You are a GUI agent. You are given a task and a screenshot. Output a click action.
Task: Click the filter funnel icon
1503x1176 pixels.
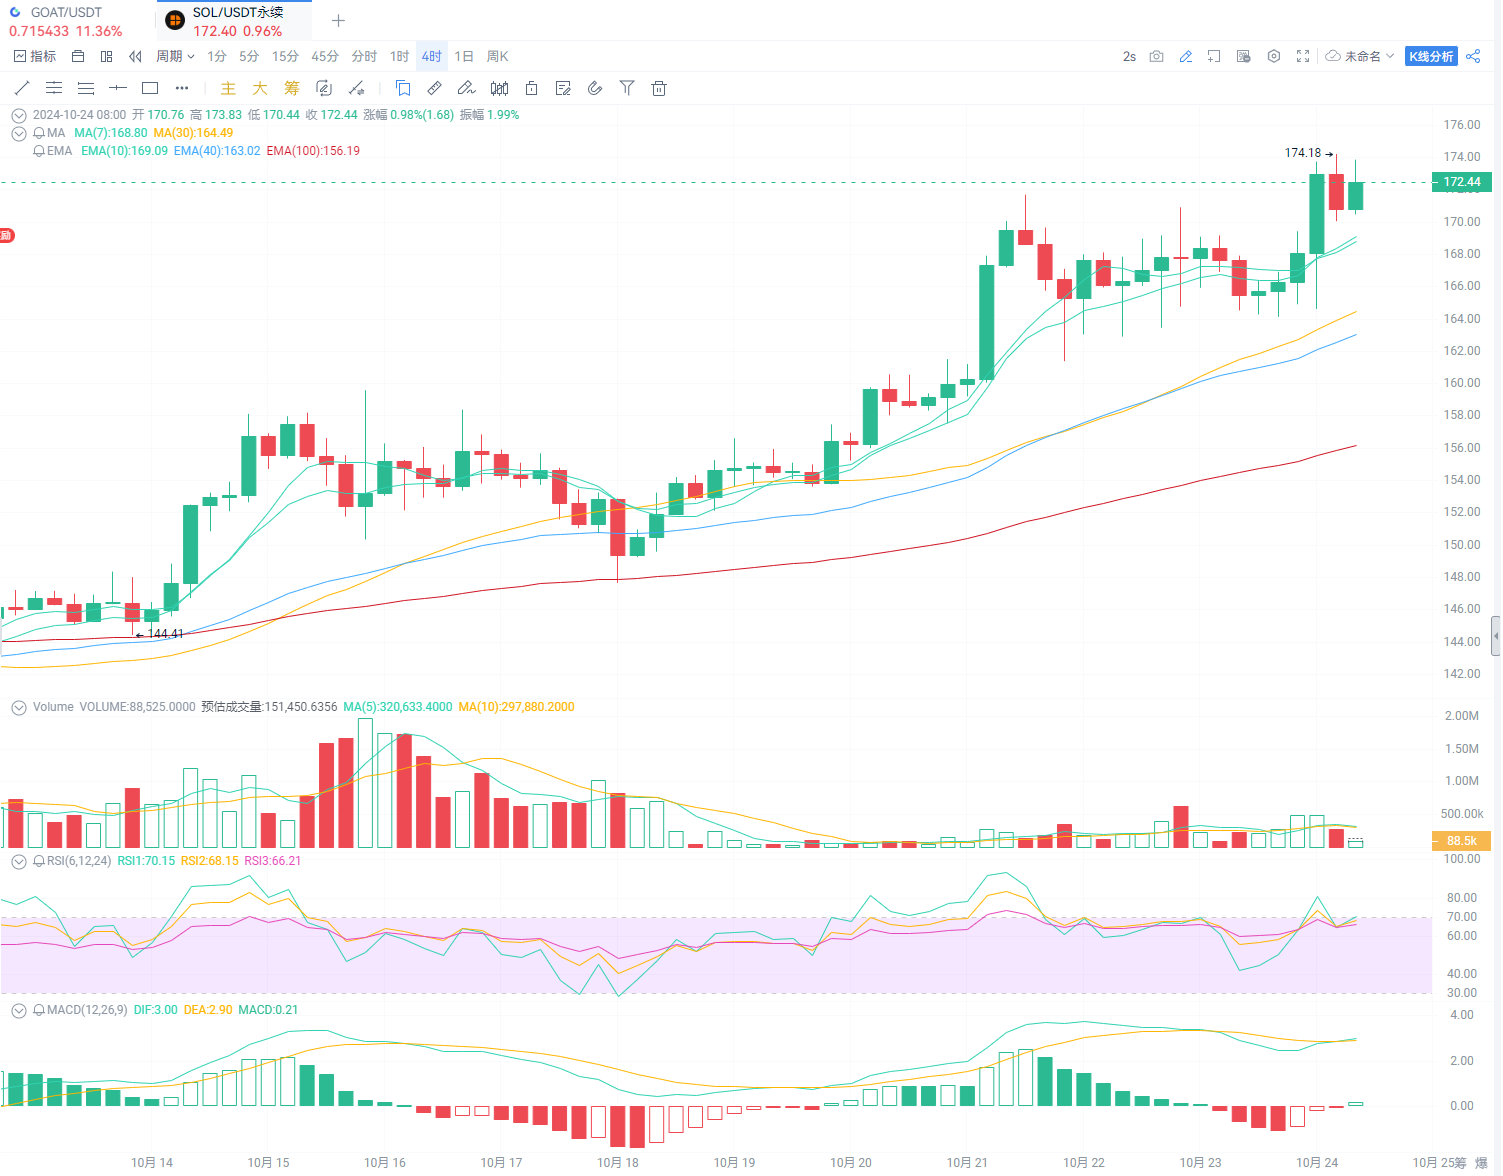(x=627, y=88)
